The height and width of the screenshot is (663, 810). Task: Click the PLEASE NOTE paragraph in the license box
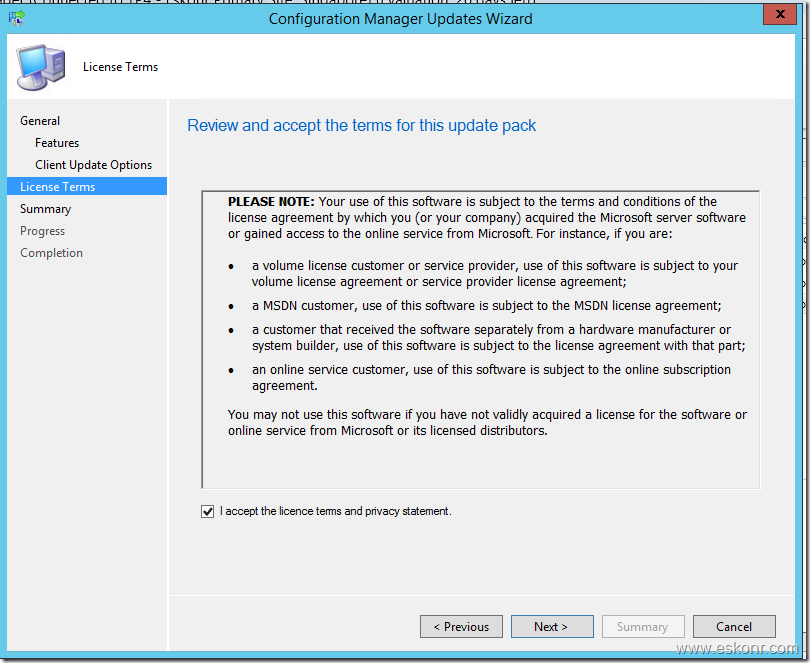486,217
